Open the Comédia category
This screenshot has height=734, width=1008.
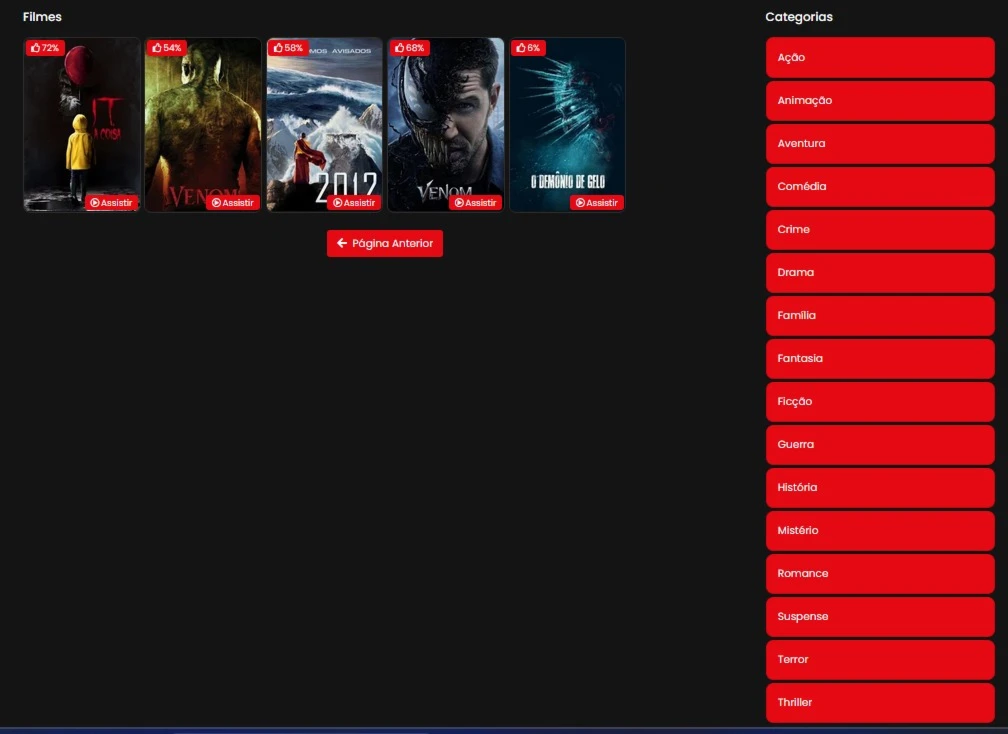880,187
